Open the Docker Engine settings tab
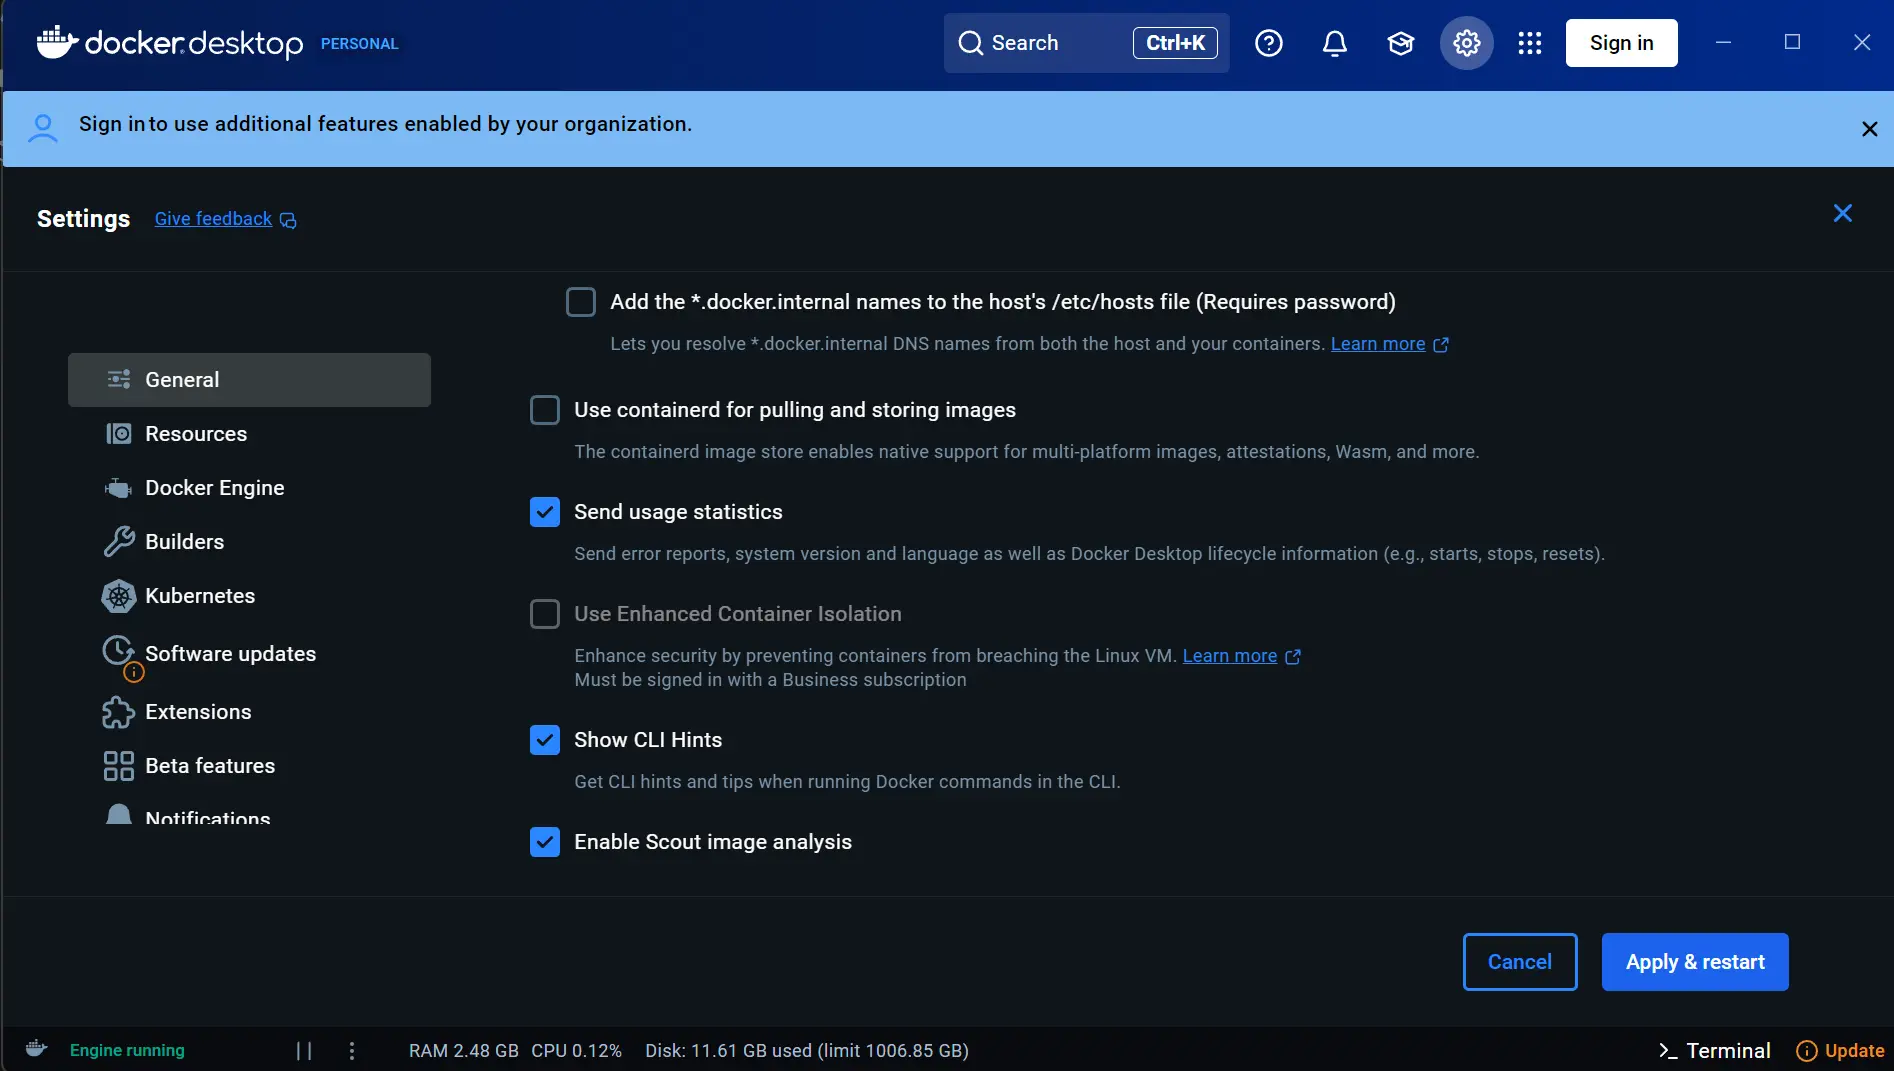The image size is (1894, 1071). click(249, 488)
